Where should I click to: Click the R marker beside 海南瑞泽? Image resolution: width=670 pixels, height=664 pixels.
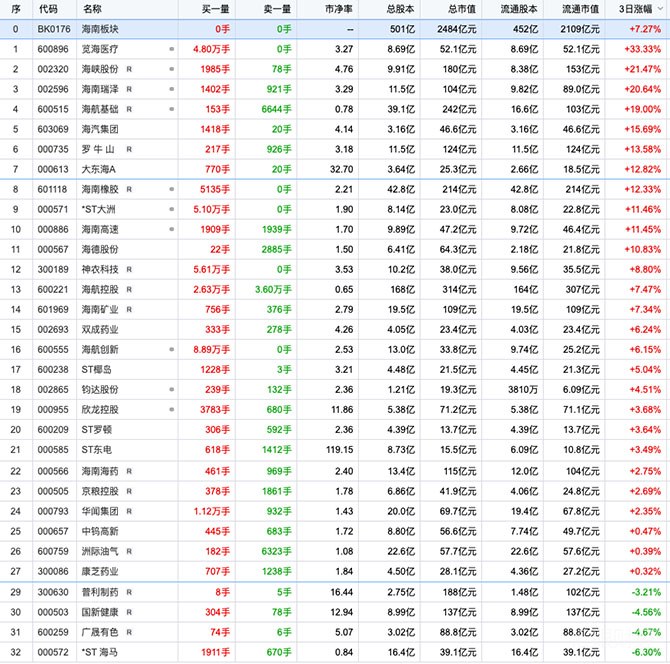click(x=129, y=89)
